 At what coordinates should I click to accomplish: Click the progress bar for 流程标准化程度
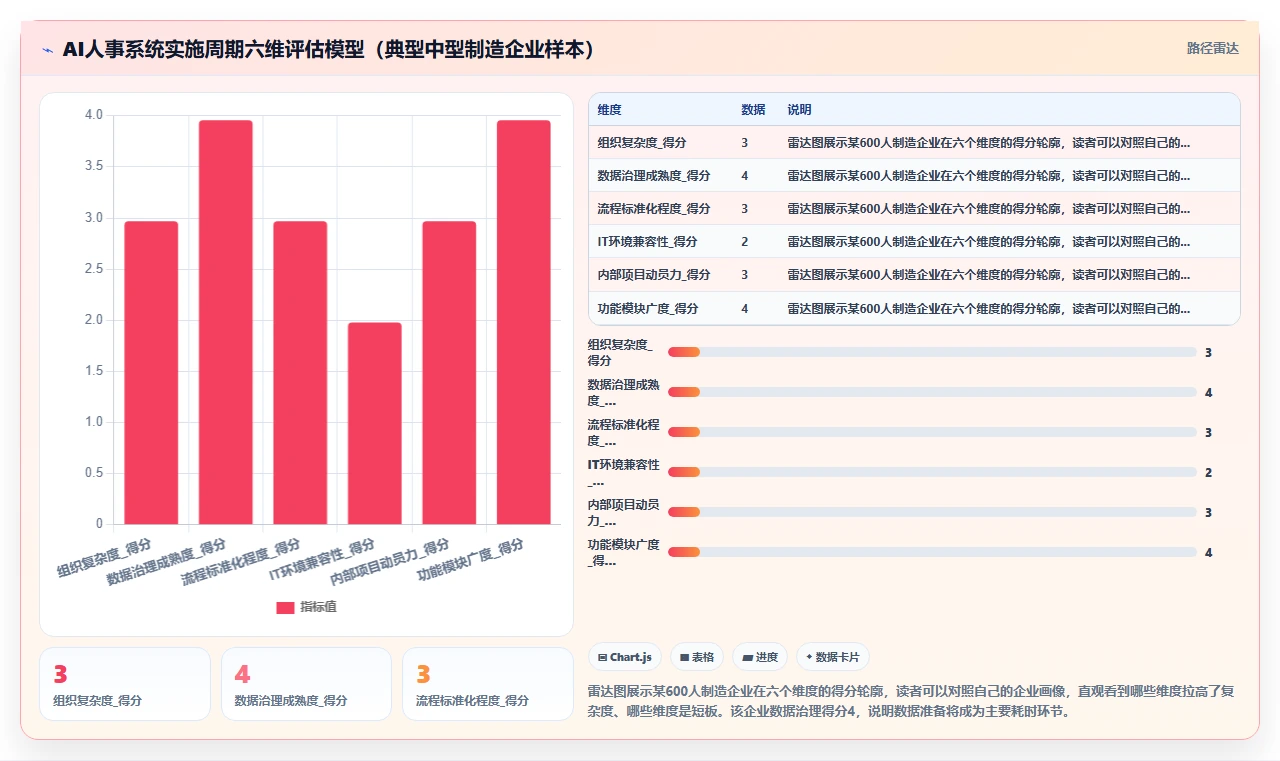pyautogui.click(x=932, y=432)
